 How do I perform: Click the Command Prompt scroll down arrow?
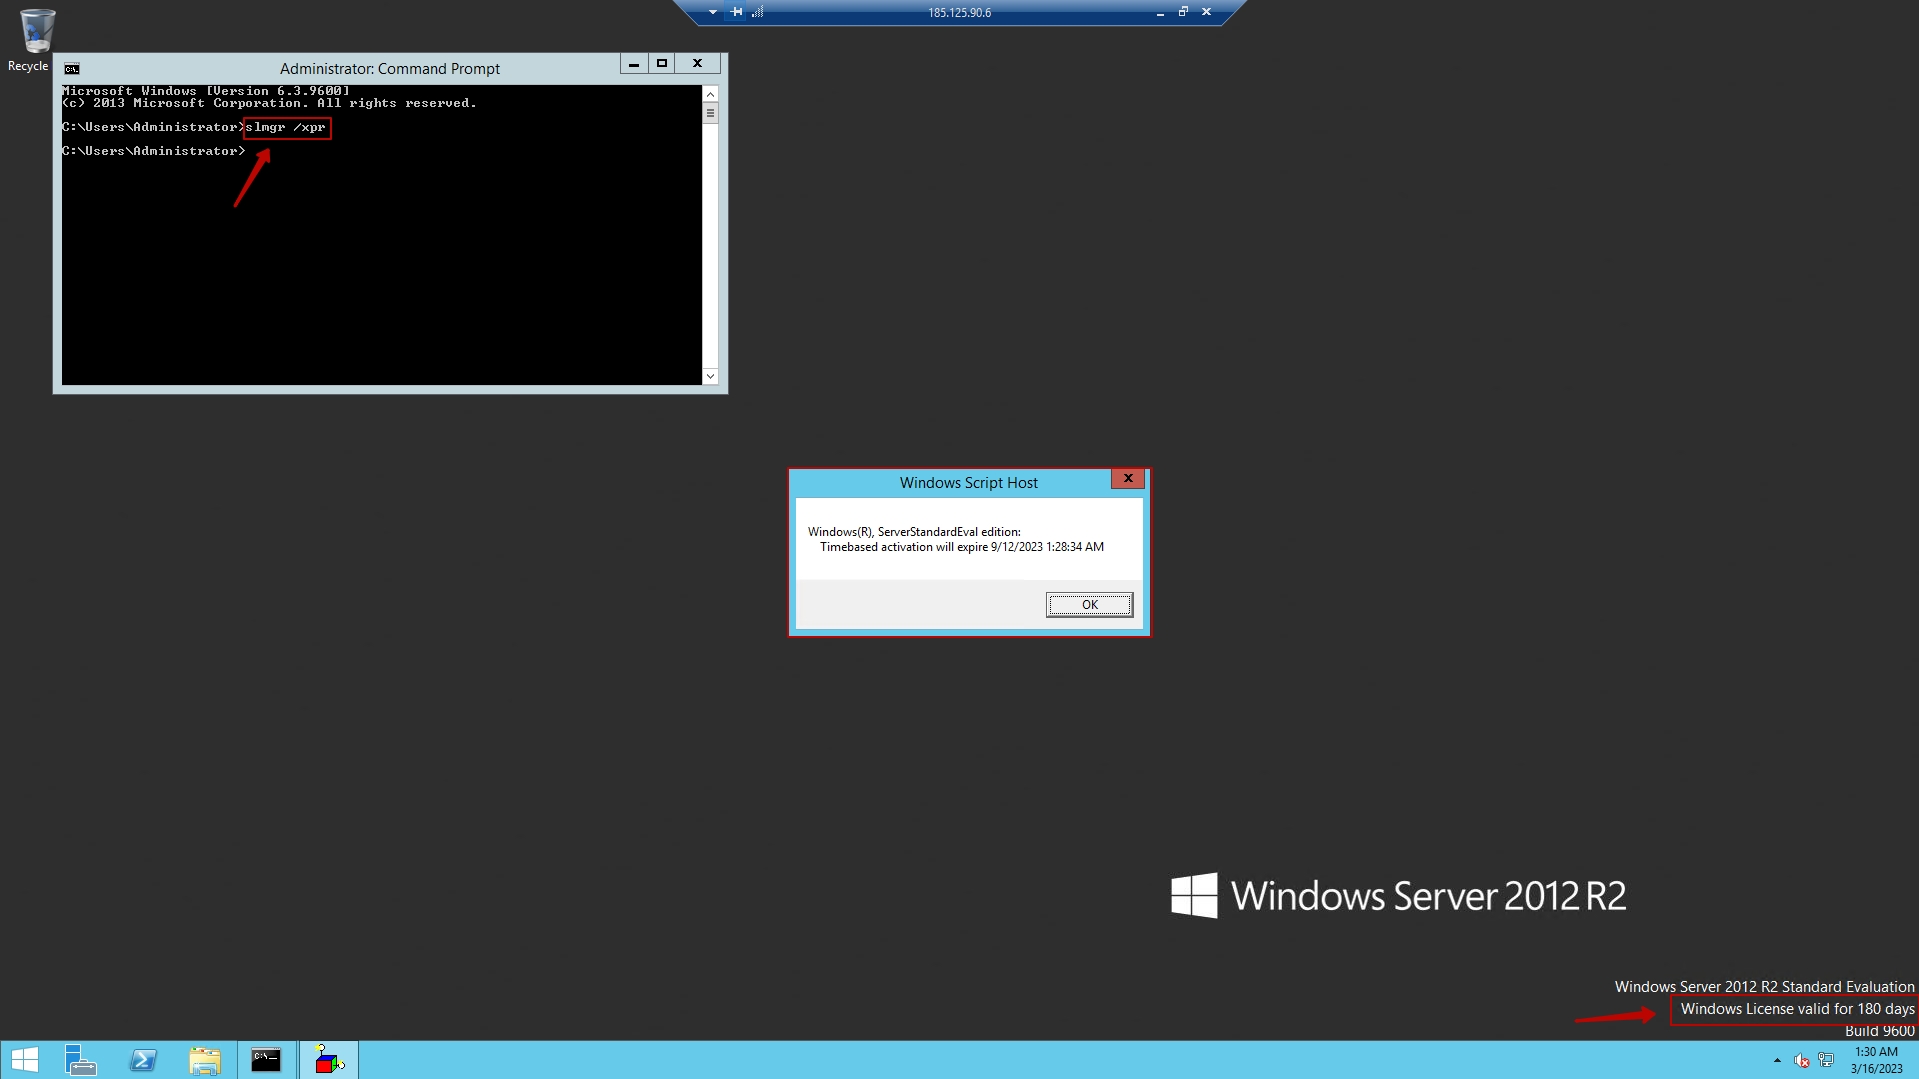tap(710, 376)
